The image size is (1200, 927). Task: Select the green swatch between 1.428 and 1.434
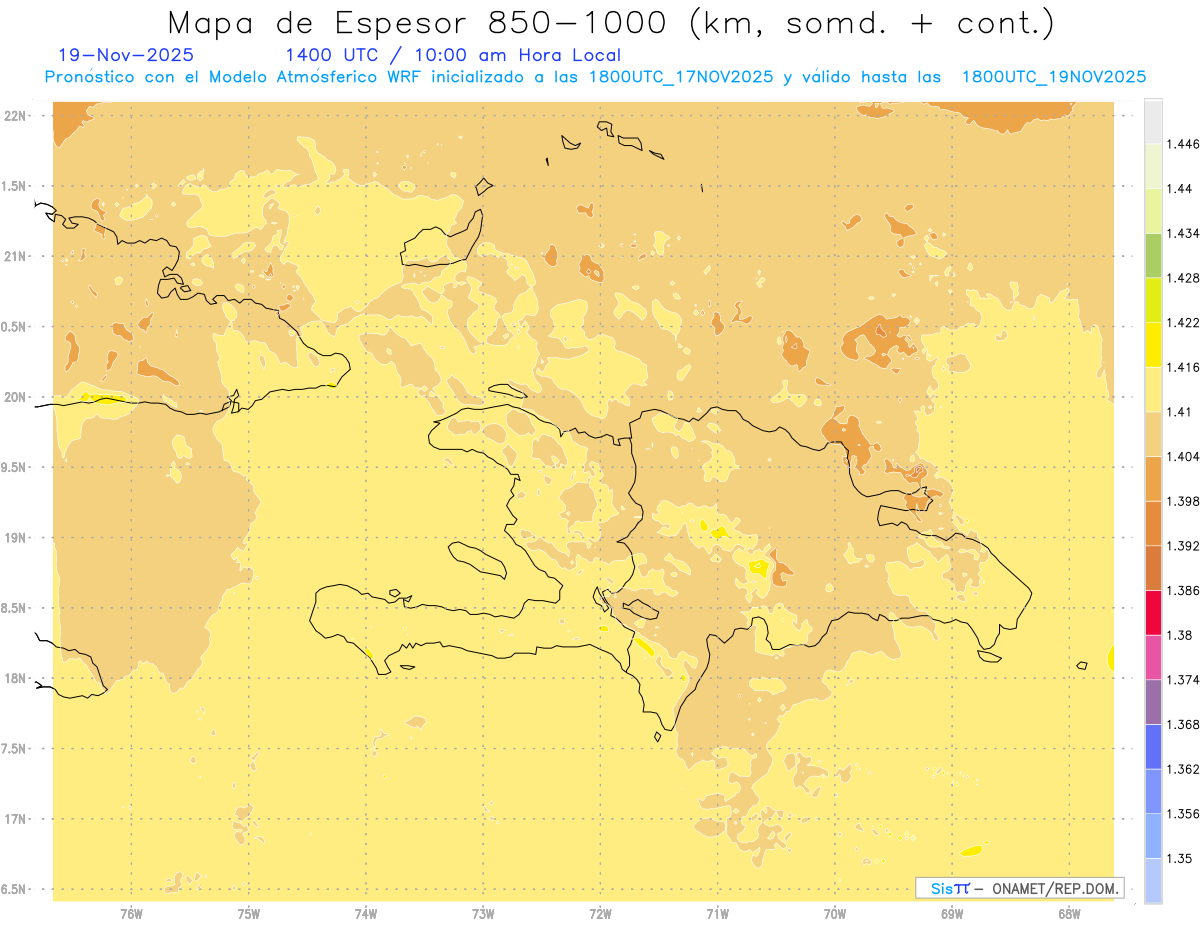(x=1153, y=255)
